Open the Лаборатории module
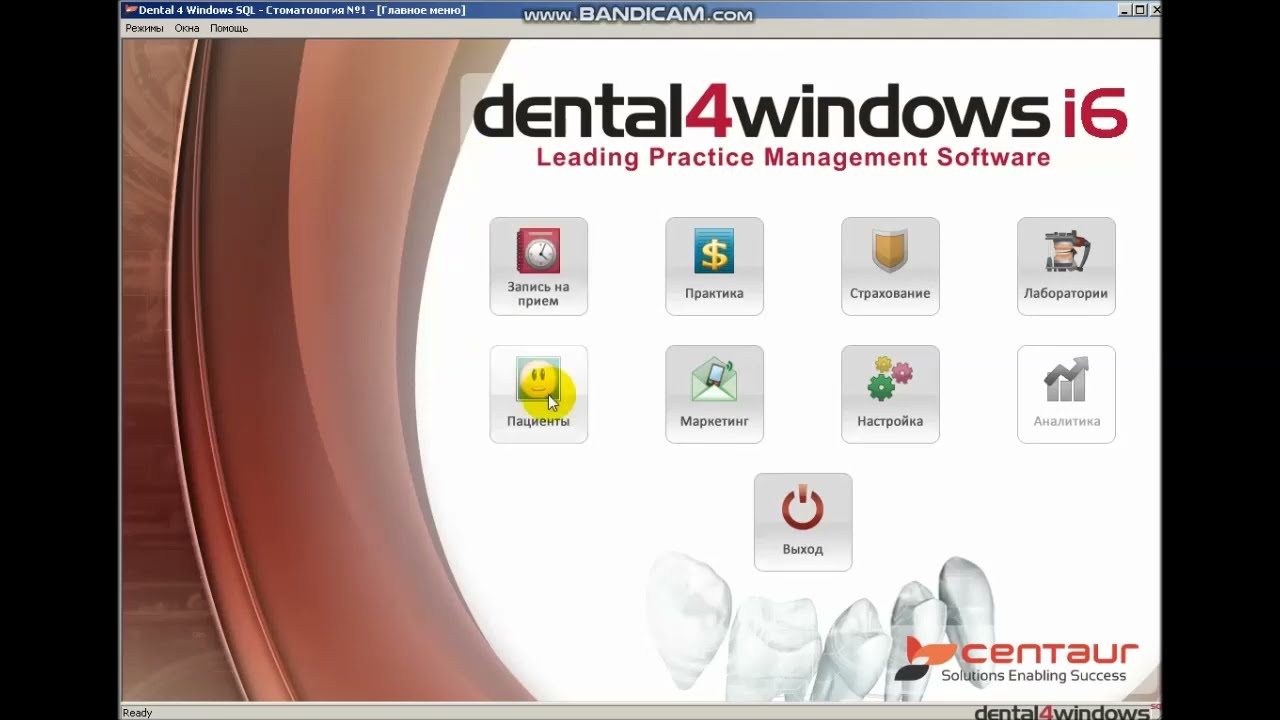1280x720 pixels. pos(1066,266)
